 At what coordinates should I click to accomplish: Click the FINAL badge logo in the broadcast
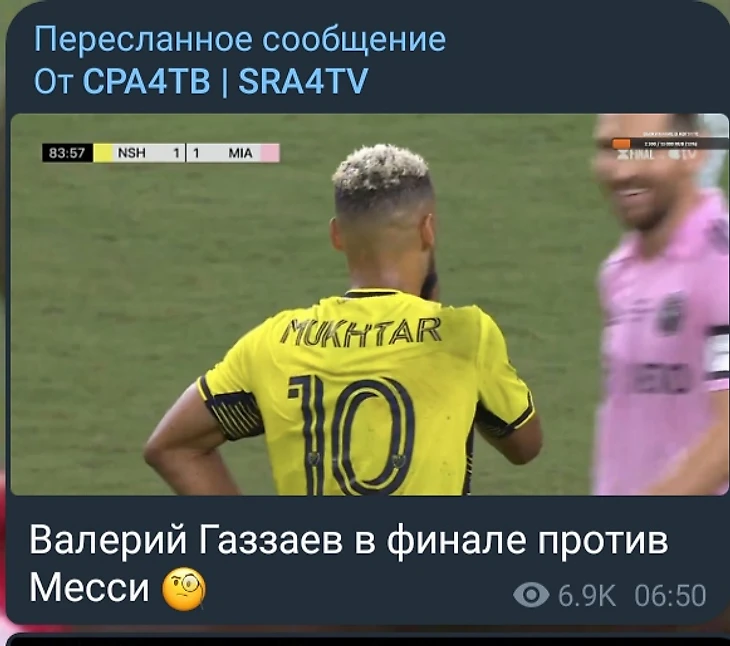coord(636,155)
